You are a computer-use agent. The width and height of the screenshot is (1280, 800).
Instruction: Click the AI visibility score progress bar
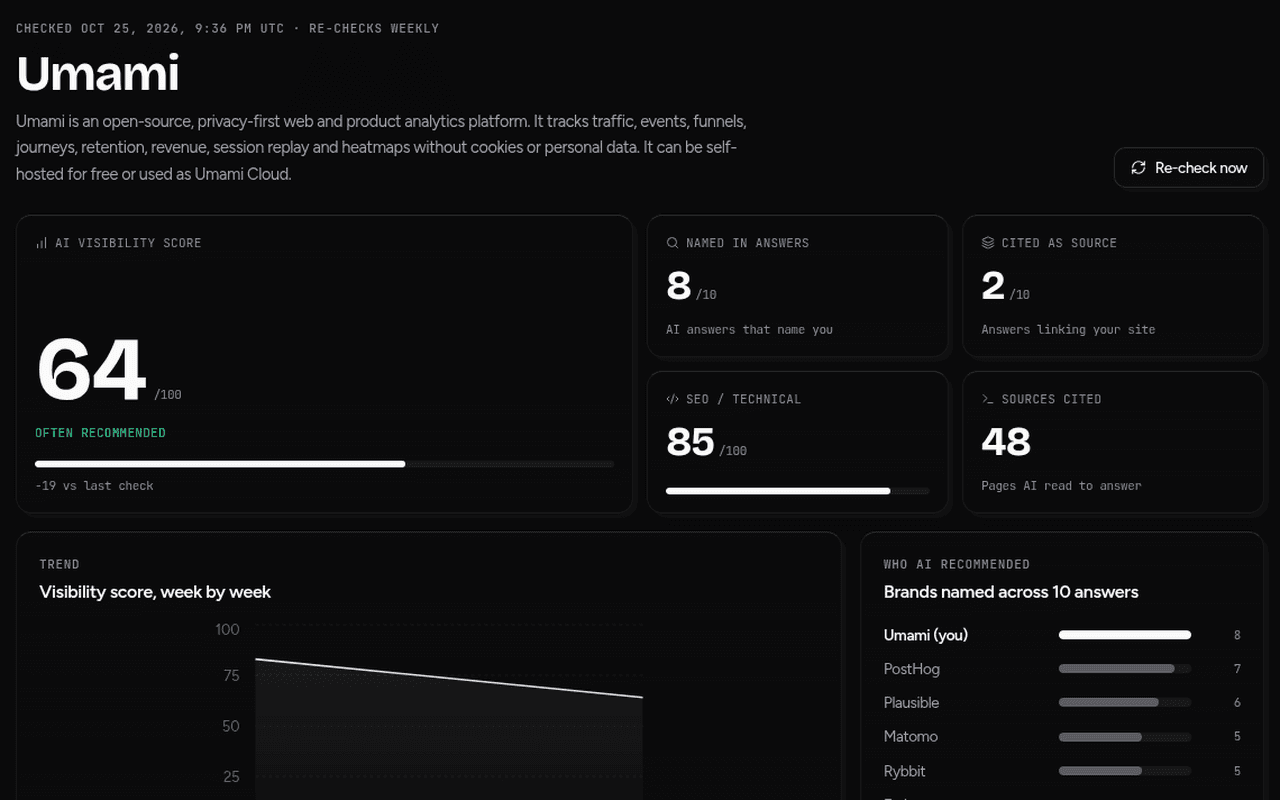tap(324, 464)
